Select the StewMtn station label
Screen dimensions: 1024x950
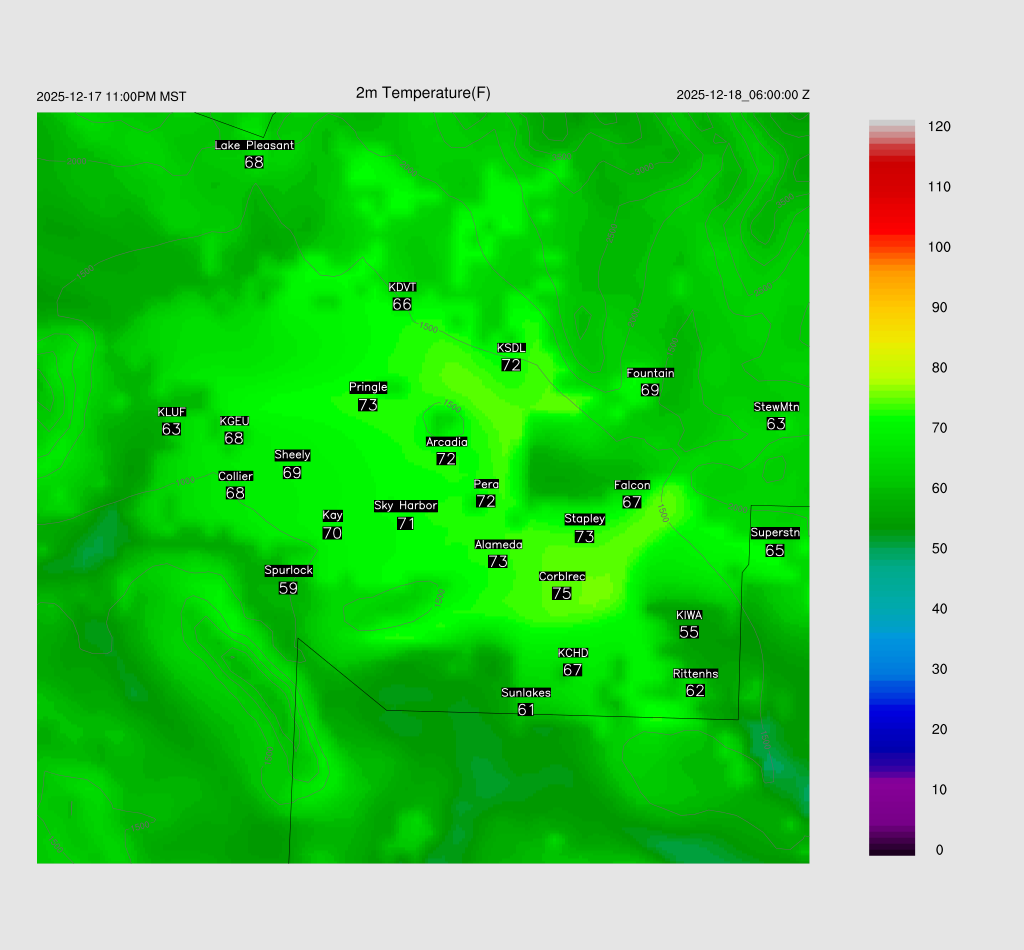point(776,407)
